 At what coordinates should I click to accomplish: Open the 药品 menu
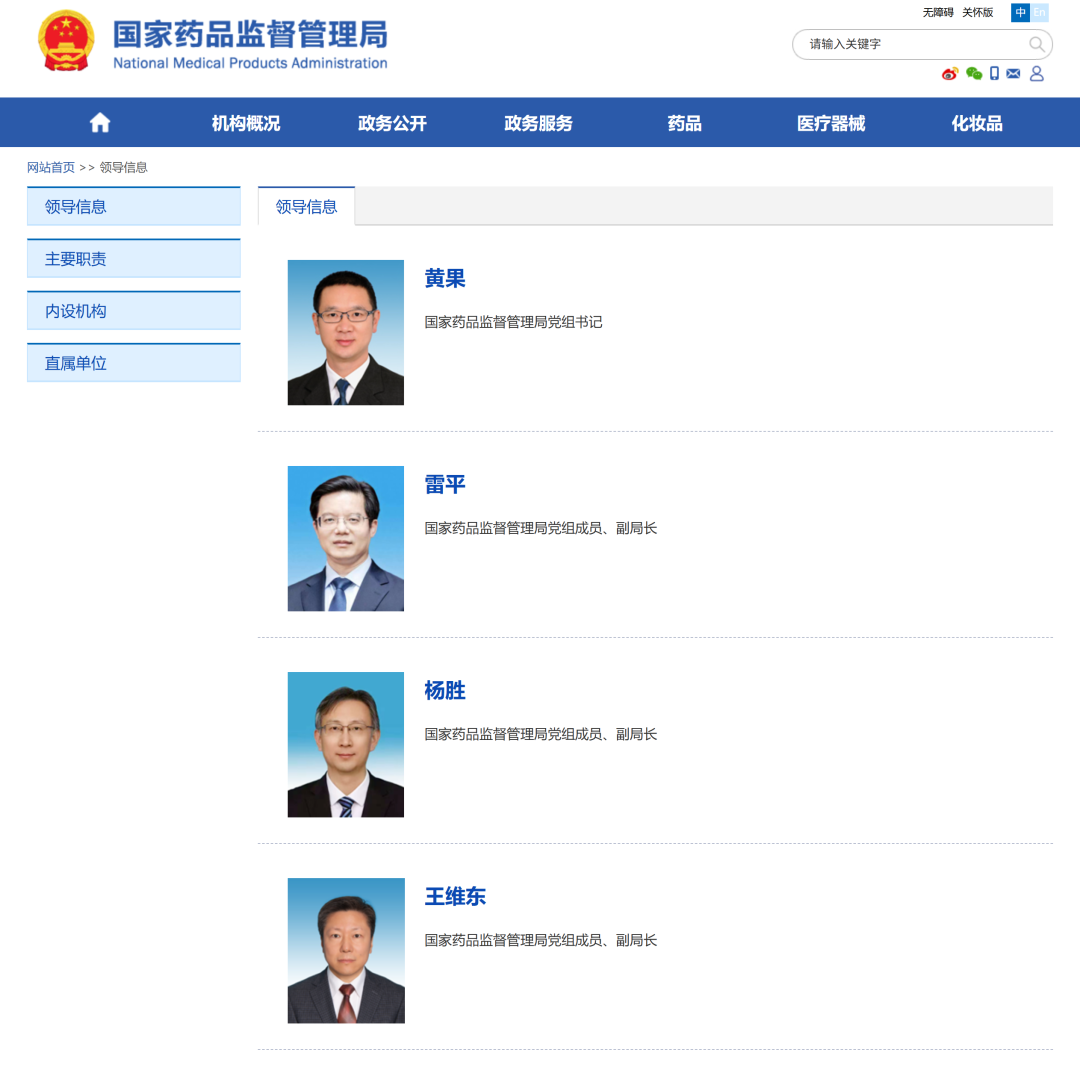coord(684,124)
